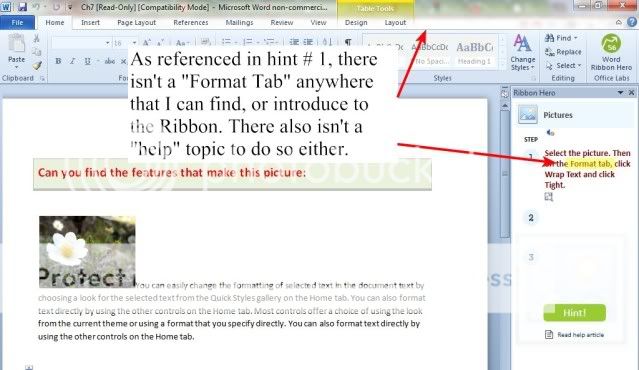Toggle Underline formatting
The height and width of the screenshot is (370, 639).
pyautogui.click(x=87, y=61)
